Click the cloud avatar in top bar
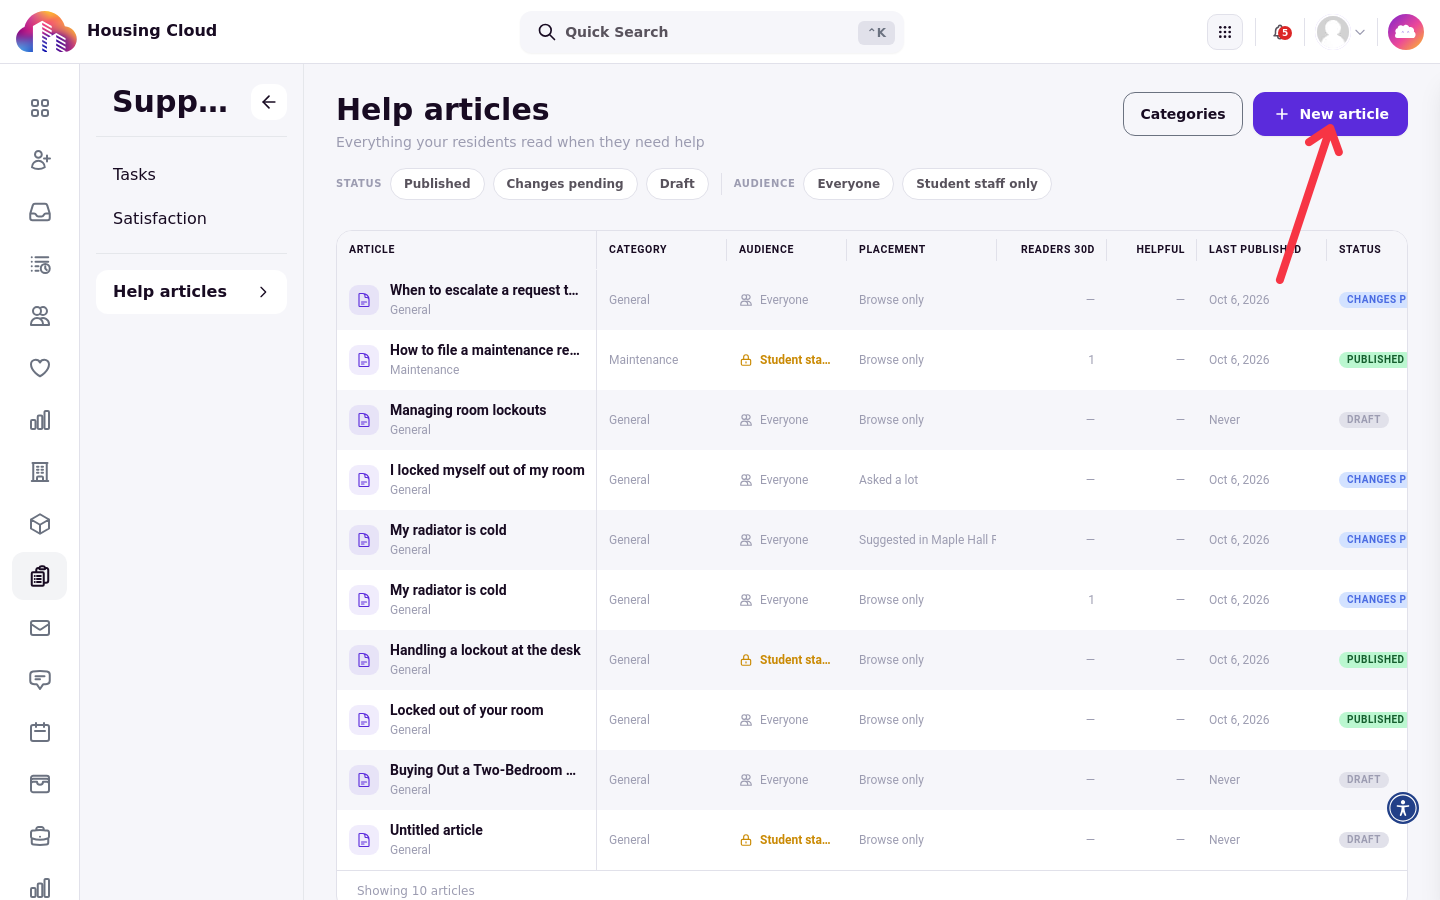The height and width of the screenshot is (900, 1440). (1406, 32)
